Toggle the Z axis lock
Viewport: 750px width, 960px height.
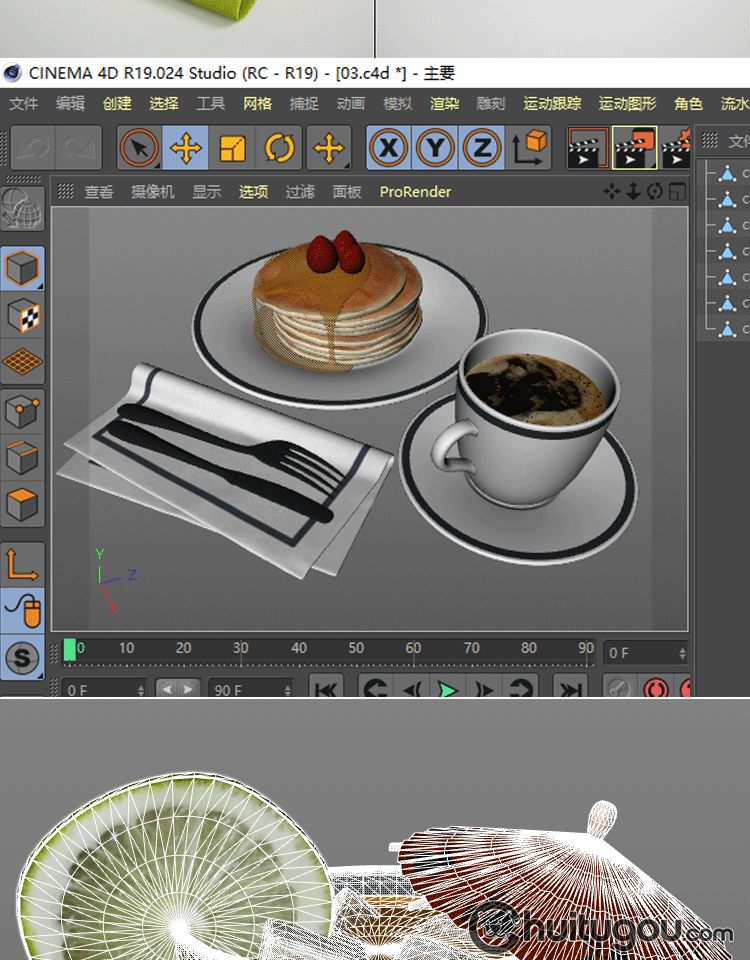click(x=482, y=149)
